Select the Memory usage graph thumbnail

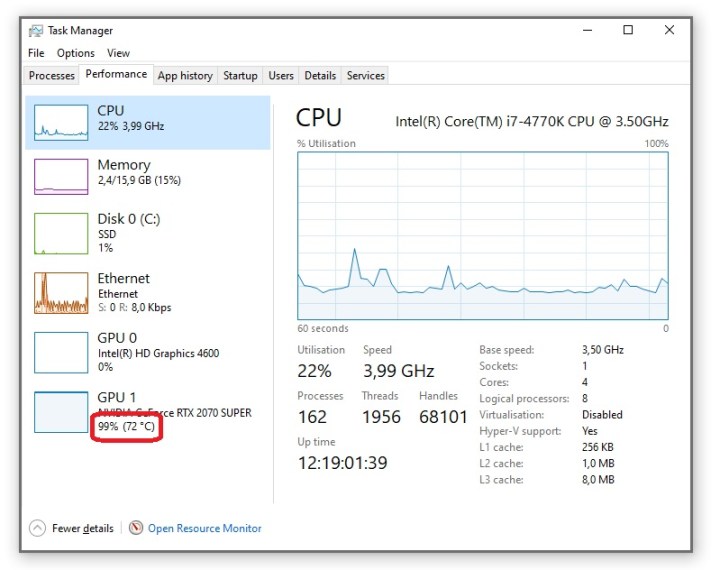[61, 175]
